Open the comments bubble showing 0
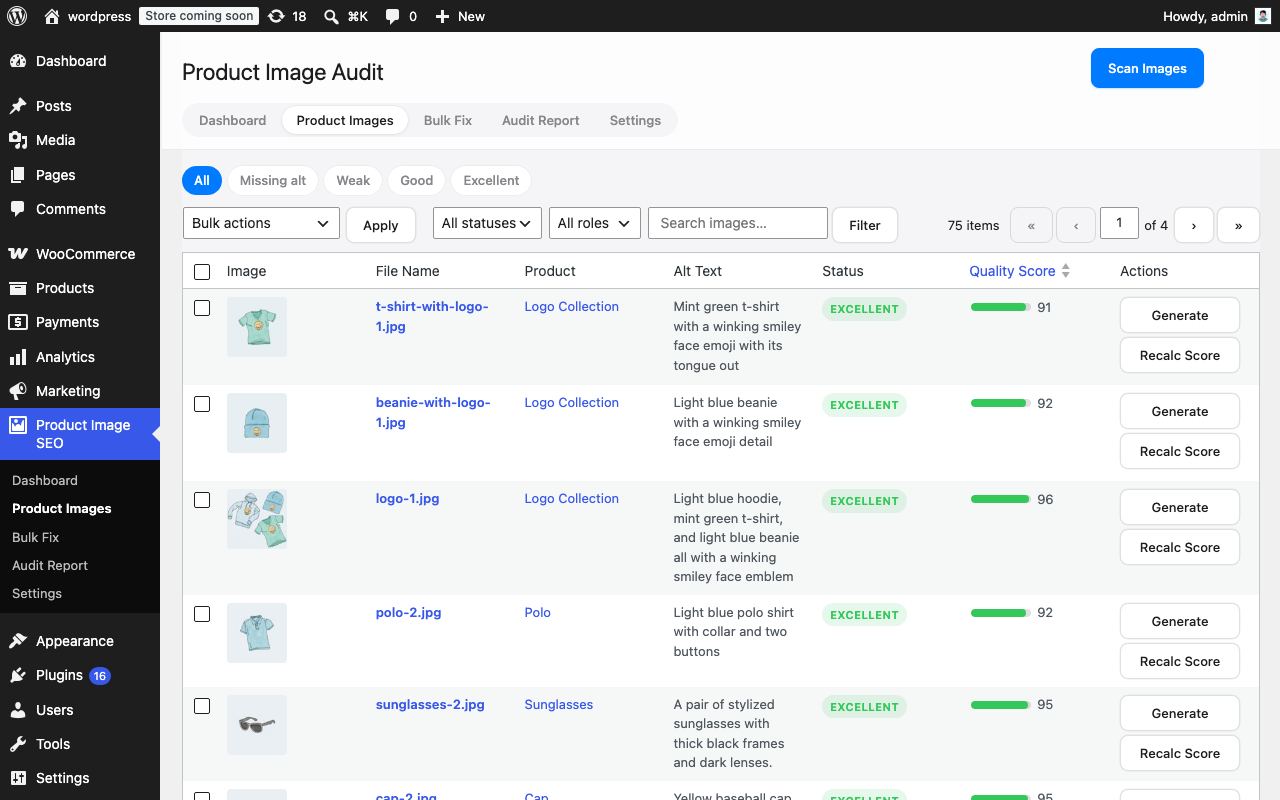 pyautogui.click(x=393, y=17)
